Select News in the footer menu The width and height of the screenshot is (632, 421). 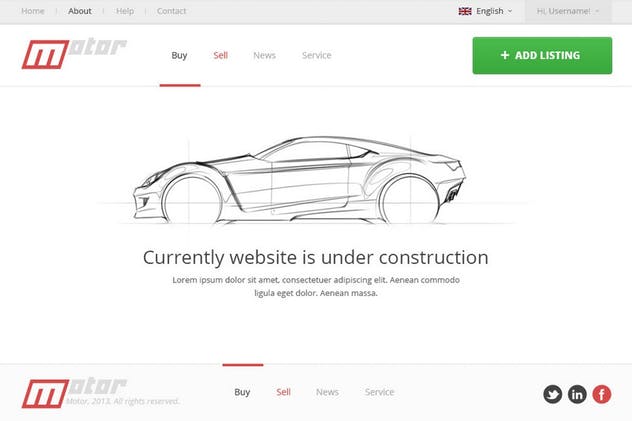point(327,392)
